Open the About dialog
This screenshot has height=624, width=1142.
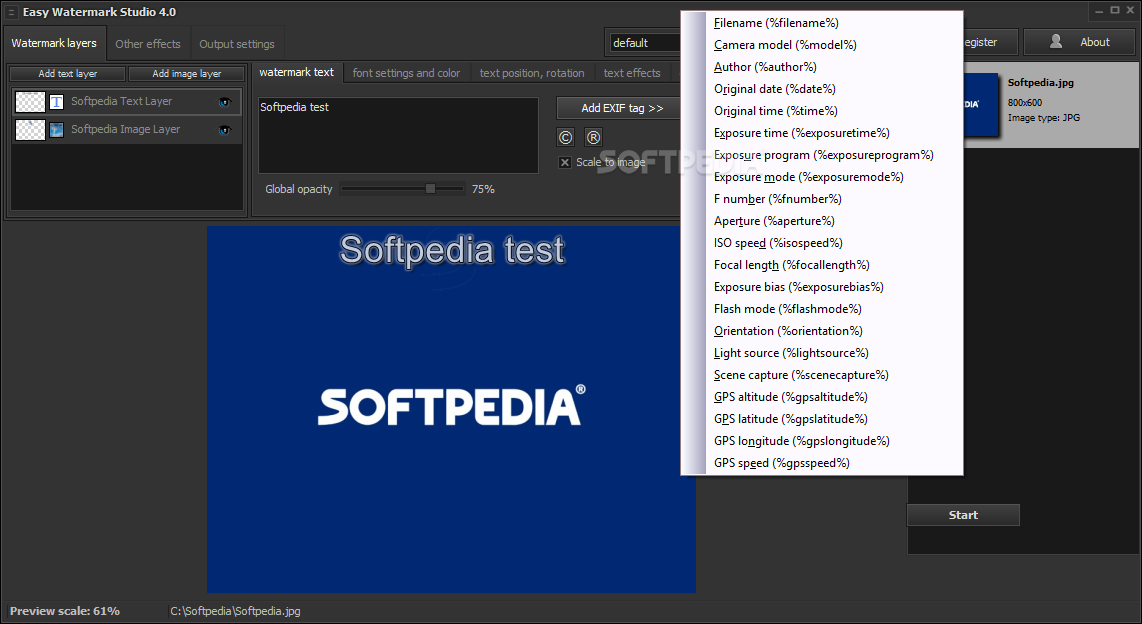pos(1080,42)
